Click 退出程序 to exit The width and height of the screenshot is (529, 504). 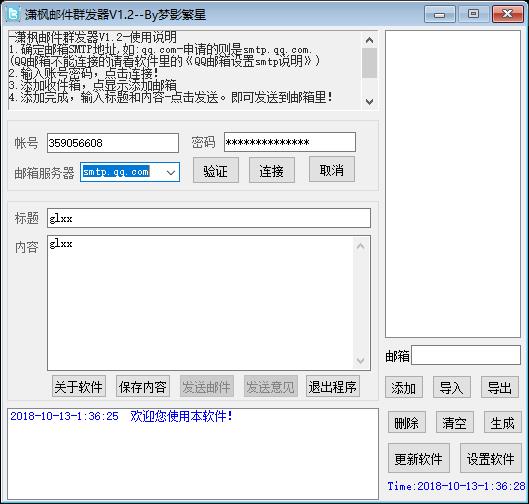(x=333, y=387)
